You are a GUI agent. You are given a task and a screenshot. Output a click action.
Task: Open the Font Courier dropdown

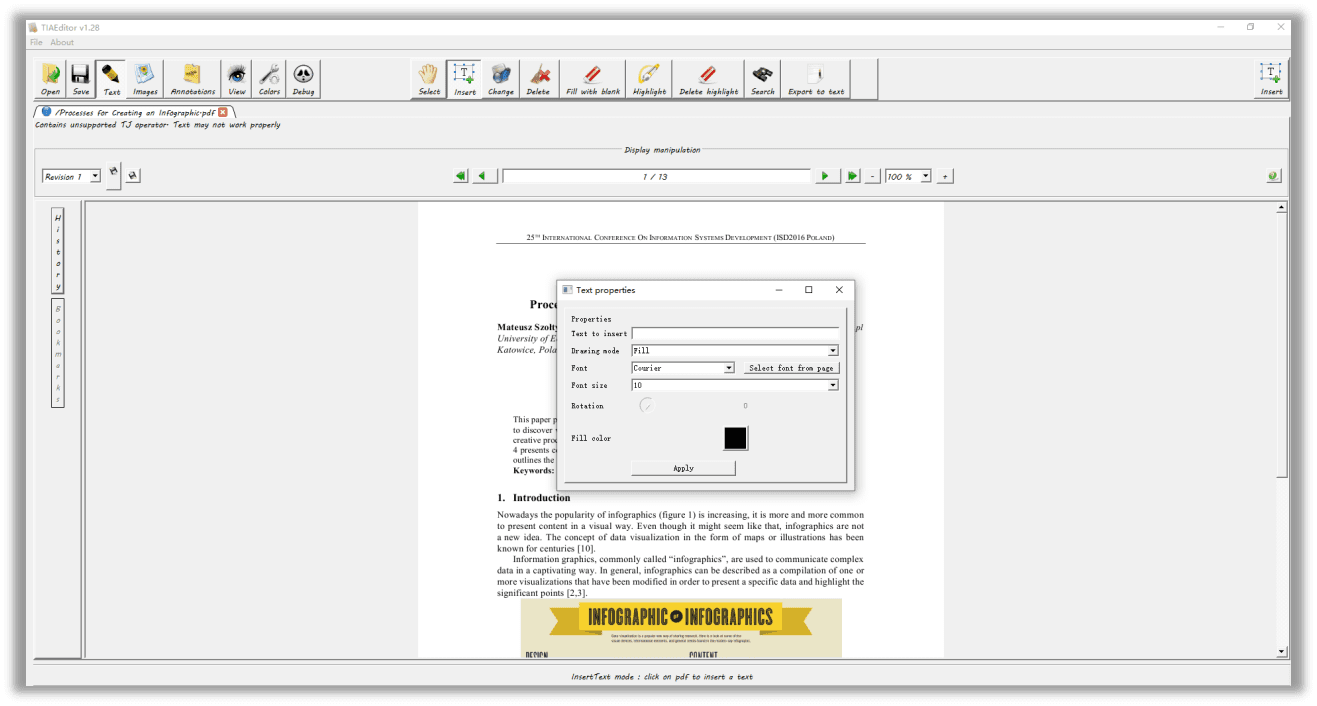(x=684, y=368)
